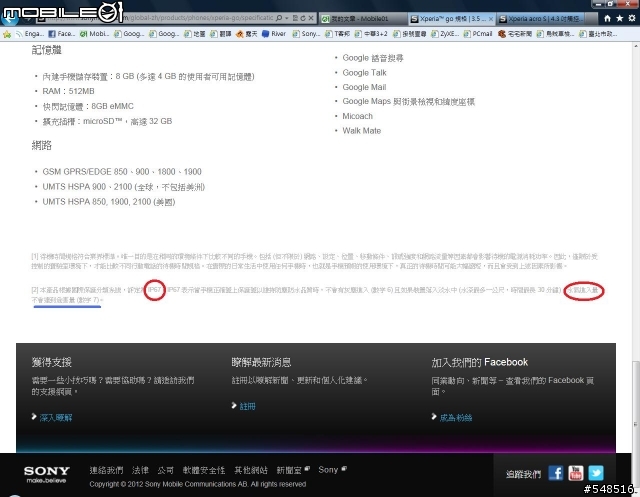Screen dimensions: 640x497
Task: Click the search magnifier in address bar
Action: click(x=279, y=18)
